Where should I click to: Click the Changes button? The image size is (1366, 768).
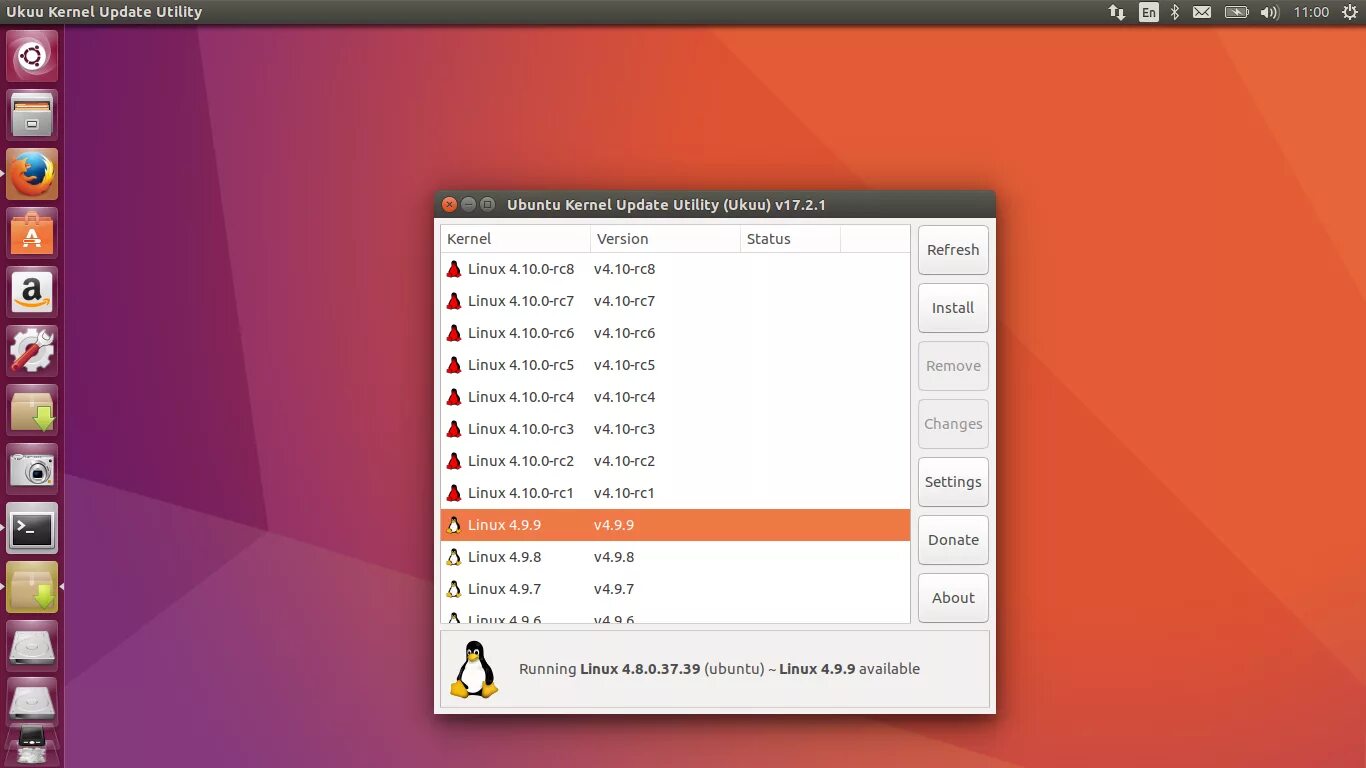point(953,424)
